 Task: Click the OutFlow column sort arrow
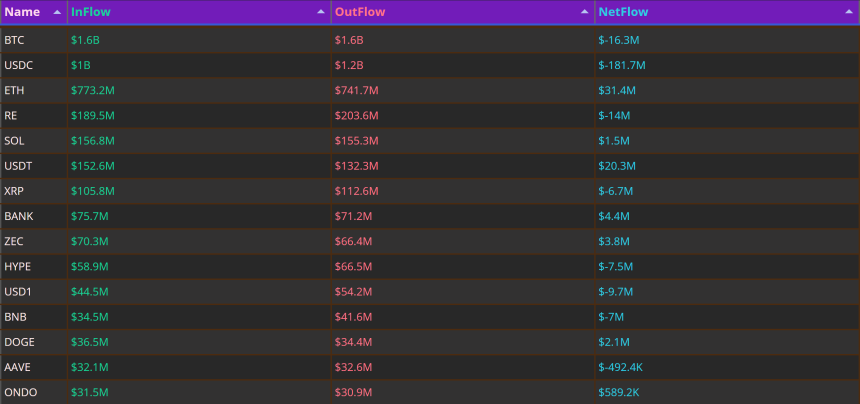pyautogui.click(x=585, y=12)
